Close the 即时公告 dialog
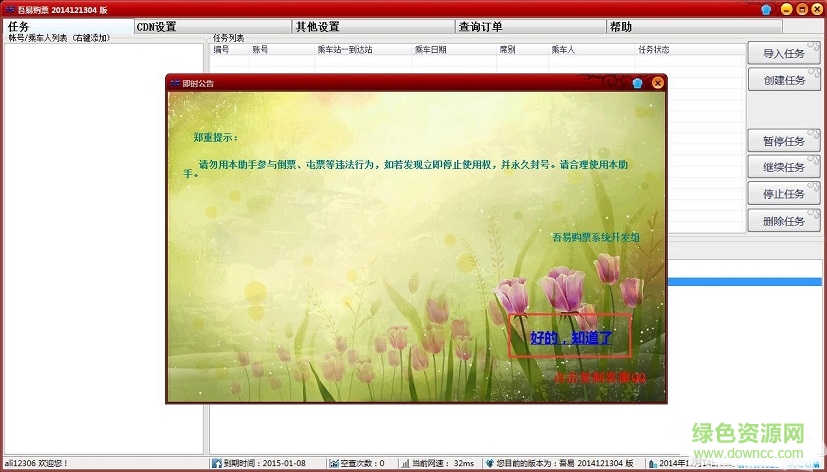The height and width of the screenshot is (472, 827). point(657,83)
